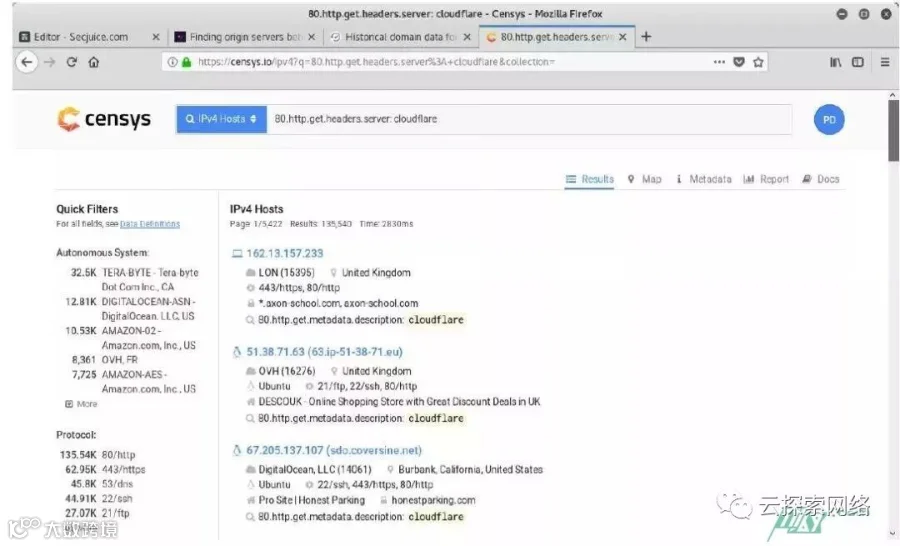Screen dimensions: 900x546
Task: Open the Metadata view tab
Action: (x=703, y=179)
